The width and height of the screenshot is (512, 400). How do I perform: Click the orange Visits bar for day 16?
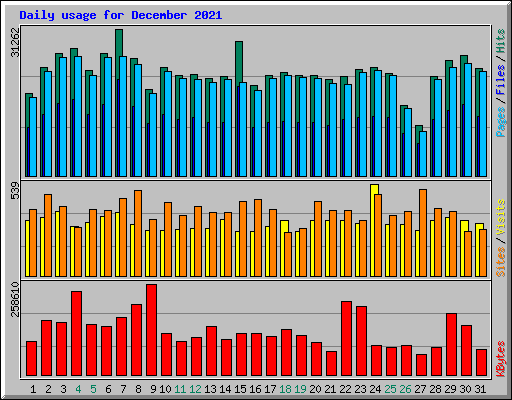coord(258,238)
